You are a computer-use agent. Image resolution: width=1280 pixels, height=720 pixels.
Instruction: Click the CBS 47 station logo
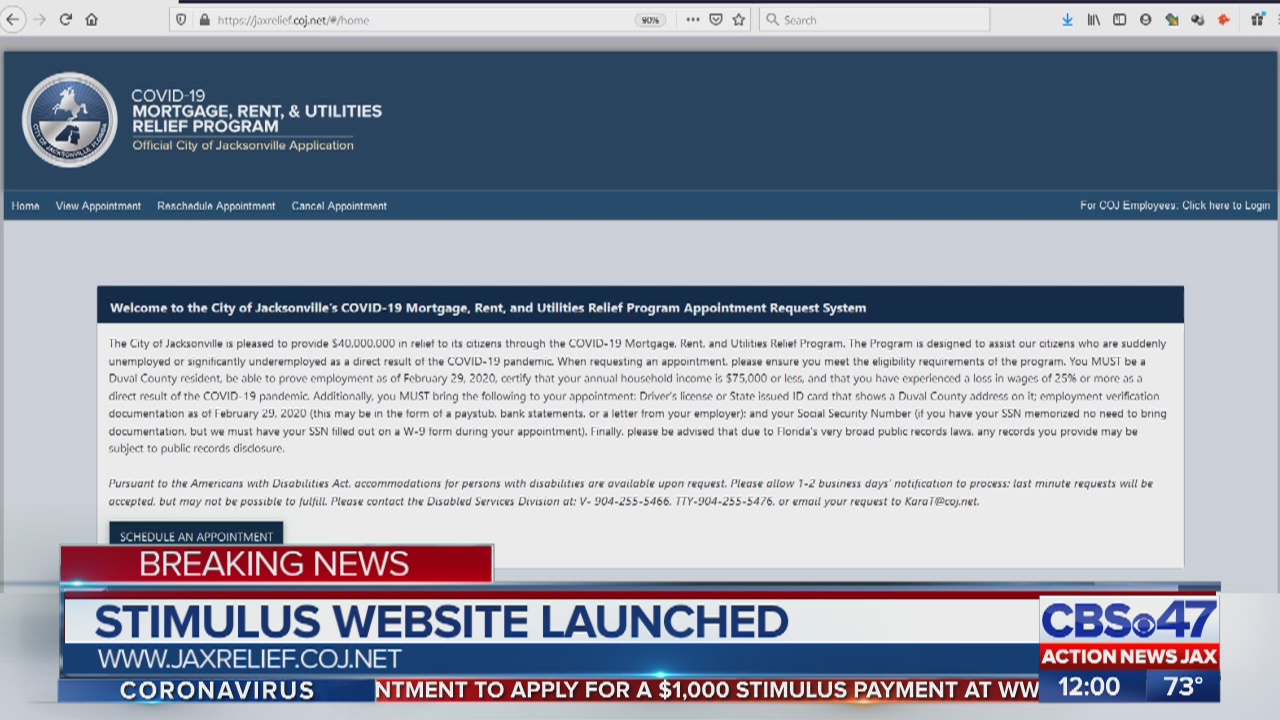tap(1128, 621)
